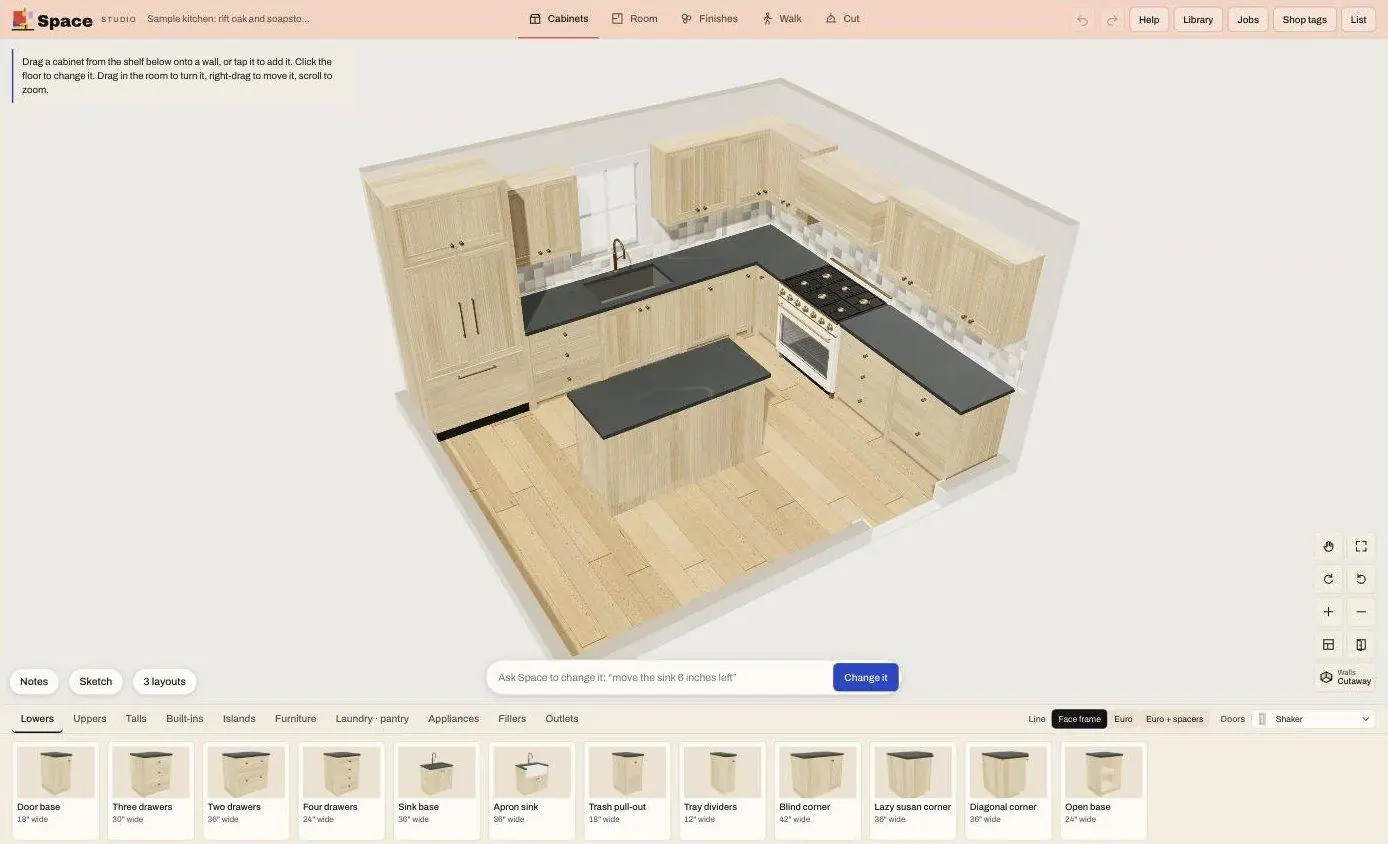Click the Sketch button
Viewport: 1388px width, 844px height.
[96, 682]
